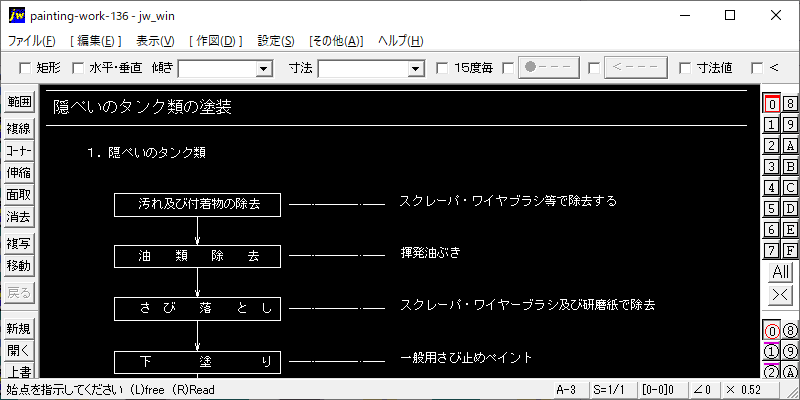
Task: Enable the 水平・垂直 checkbox
Action: 78,68
